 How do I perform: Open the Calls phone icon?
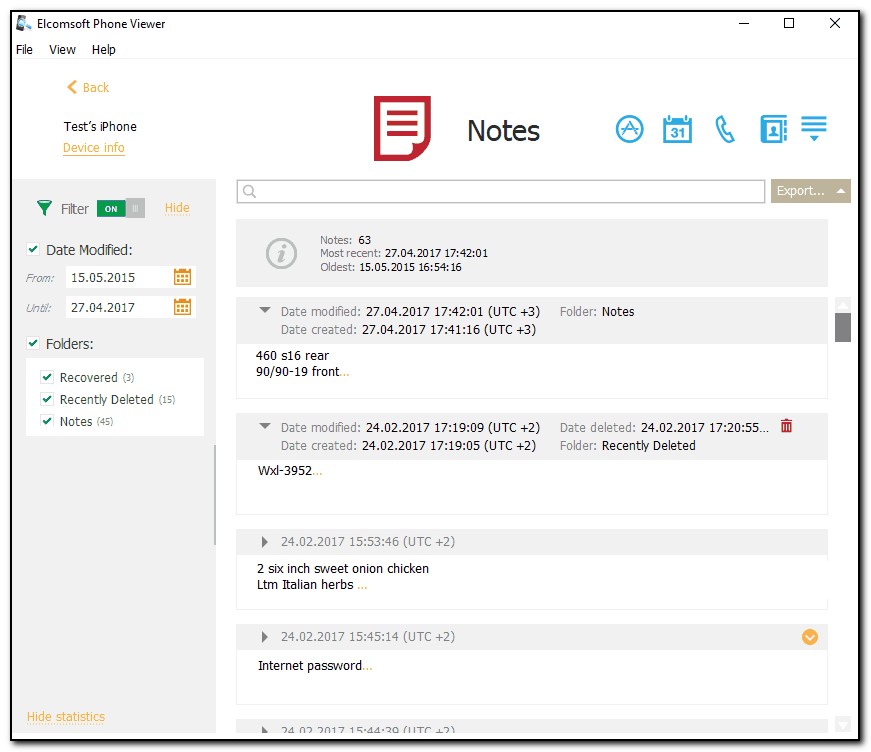pos(725,129)
